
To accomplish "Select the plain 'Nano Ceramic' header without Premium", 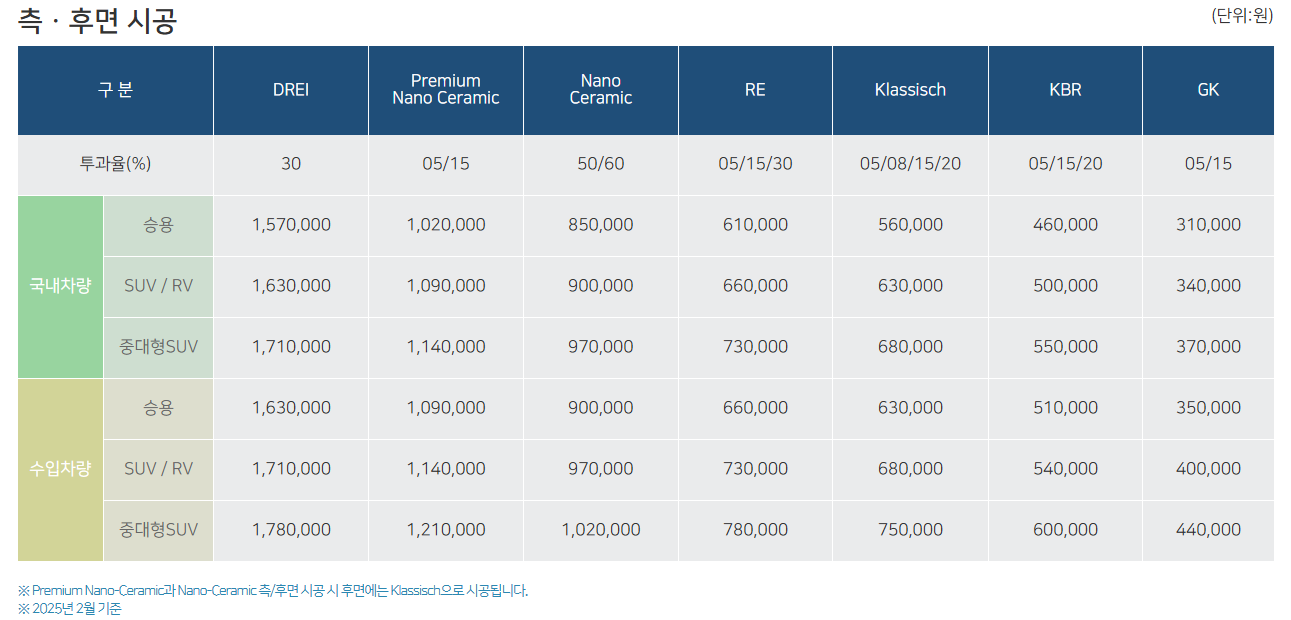I will click(x=601, y=90).
